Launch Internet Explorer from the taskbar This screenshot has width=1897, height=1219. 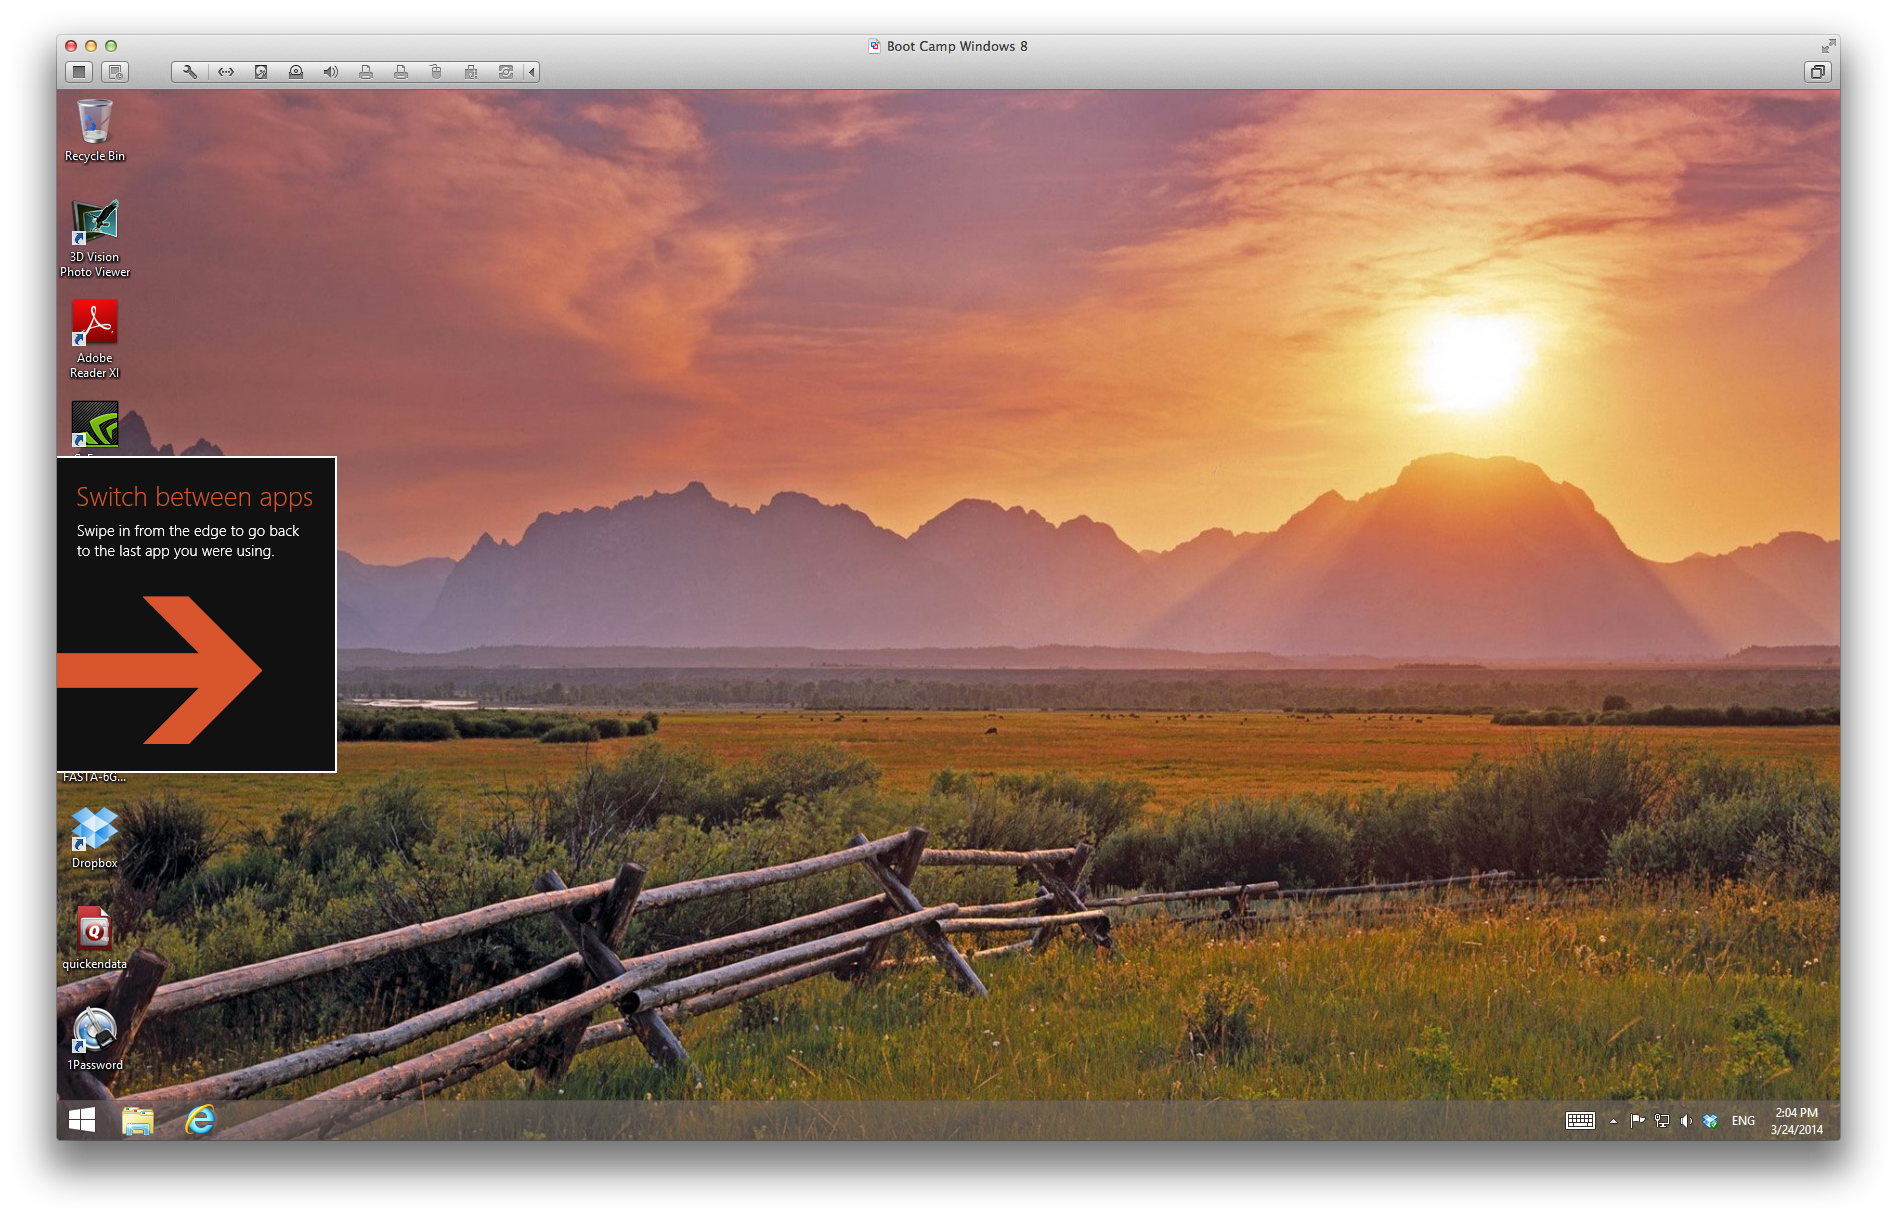[200, 1120]
